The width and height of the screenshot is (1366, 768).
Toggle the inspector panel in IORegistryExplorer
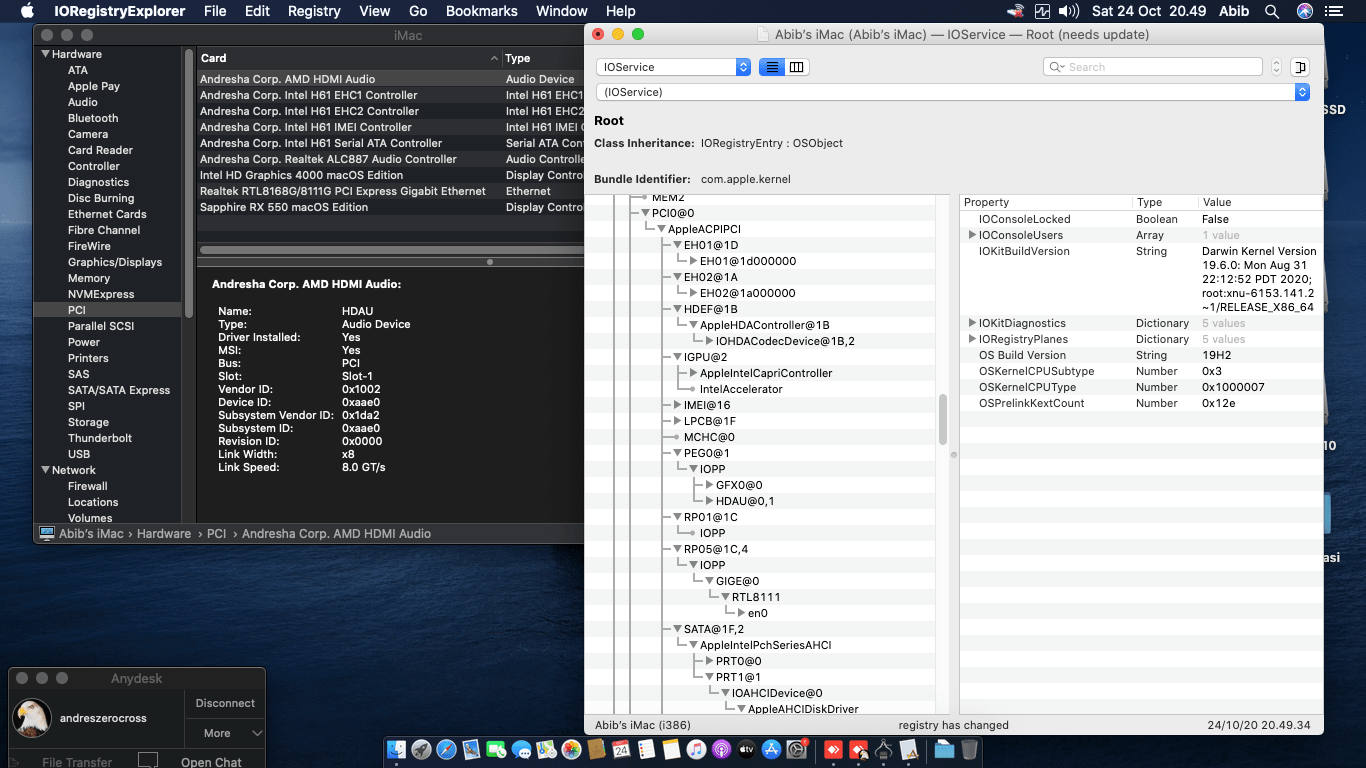click(x=1298, y=67)
